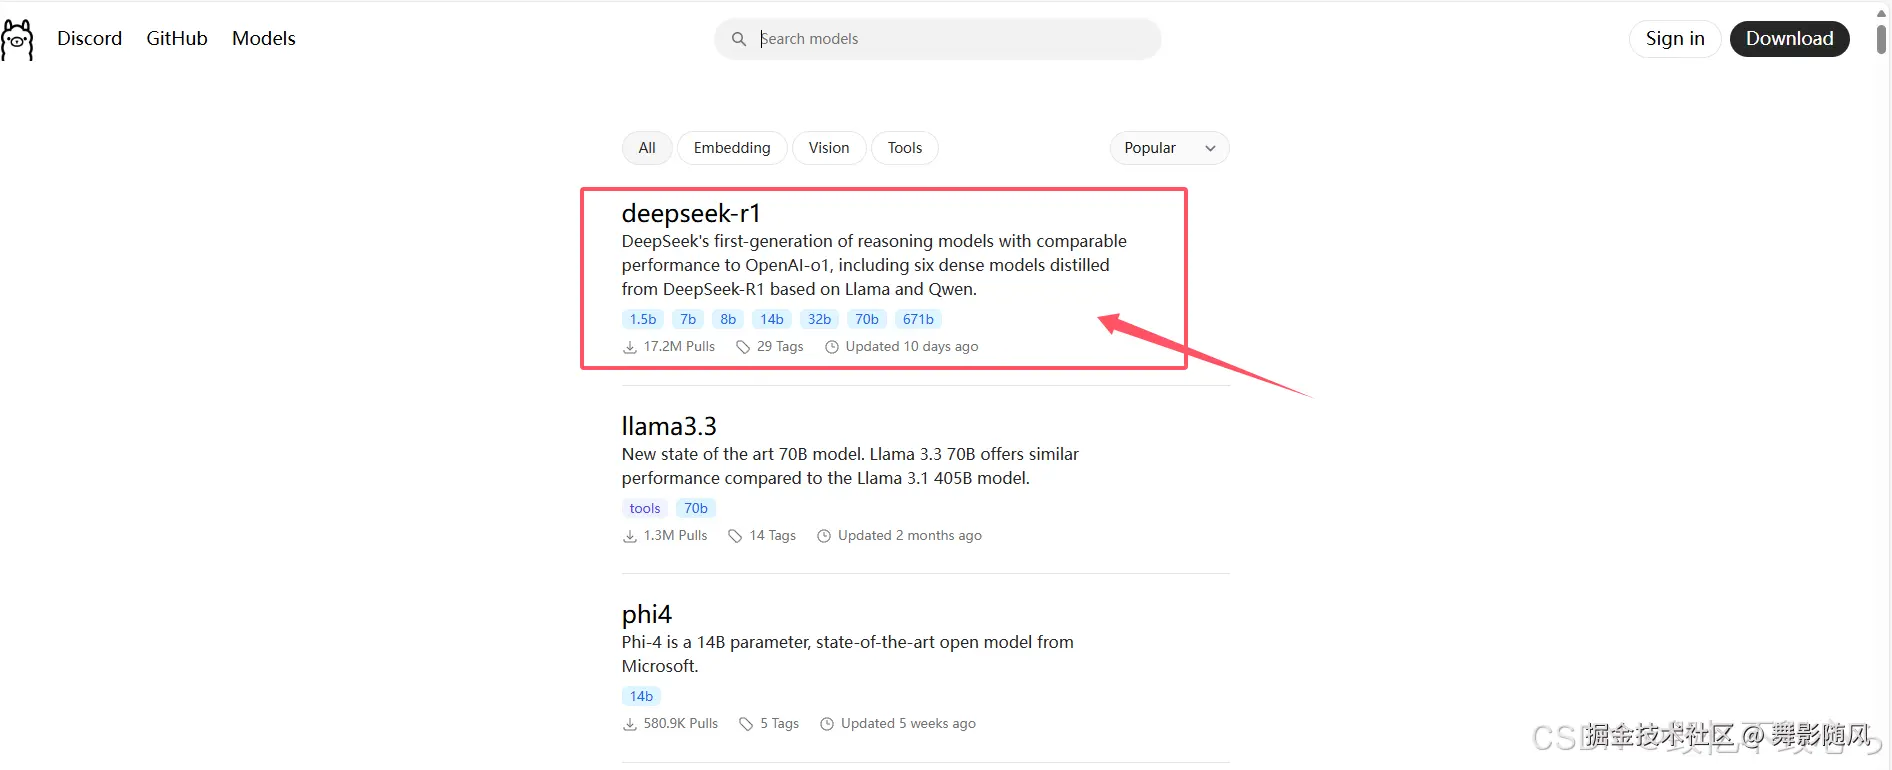Click the 70b tag of llama3.3

tap(696, 508)
